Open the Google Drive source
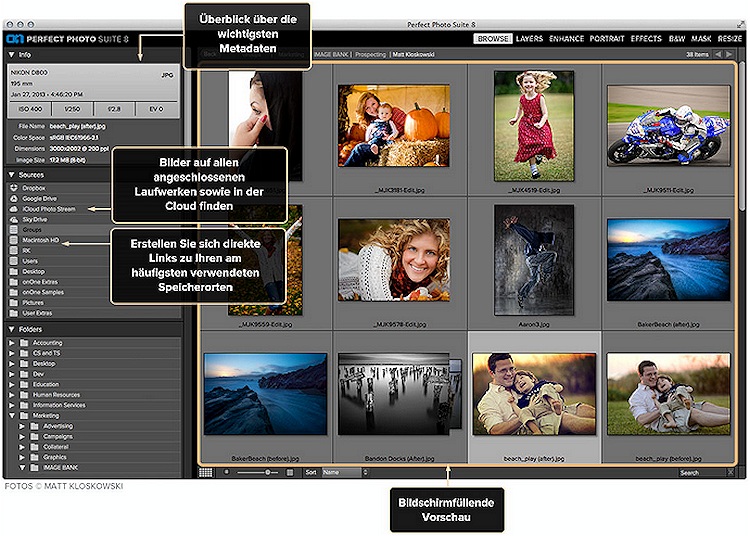Viewport: 750px width, 536px height. point(39,198)
